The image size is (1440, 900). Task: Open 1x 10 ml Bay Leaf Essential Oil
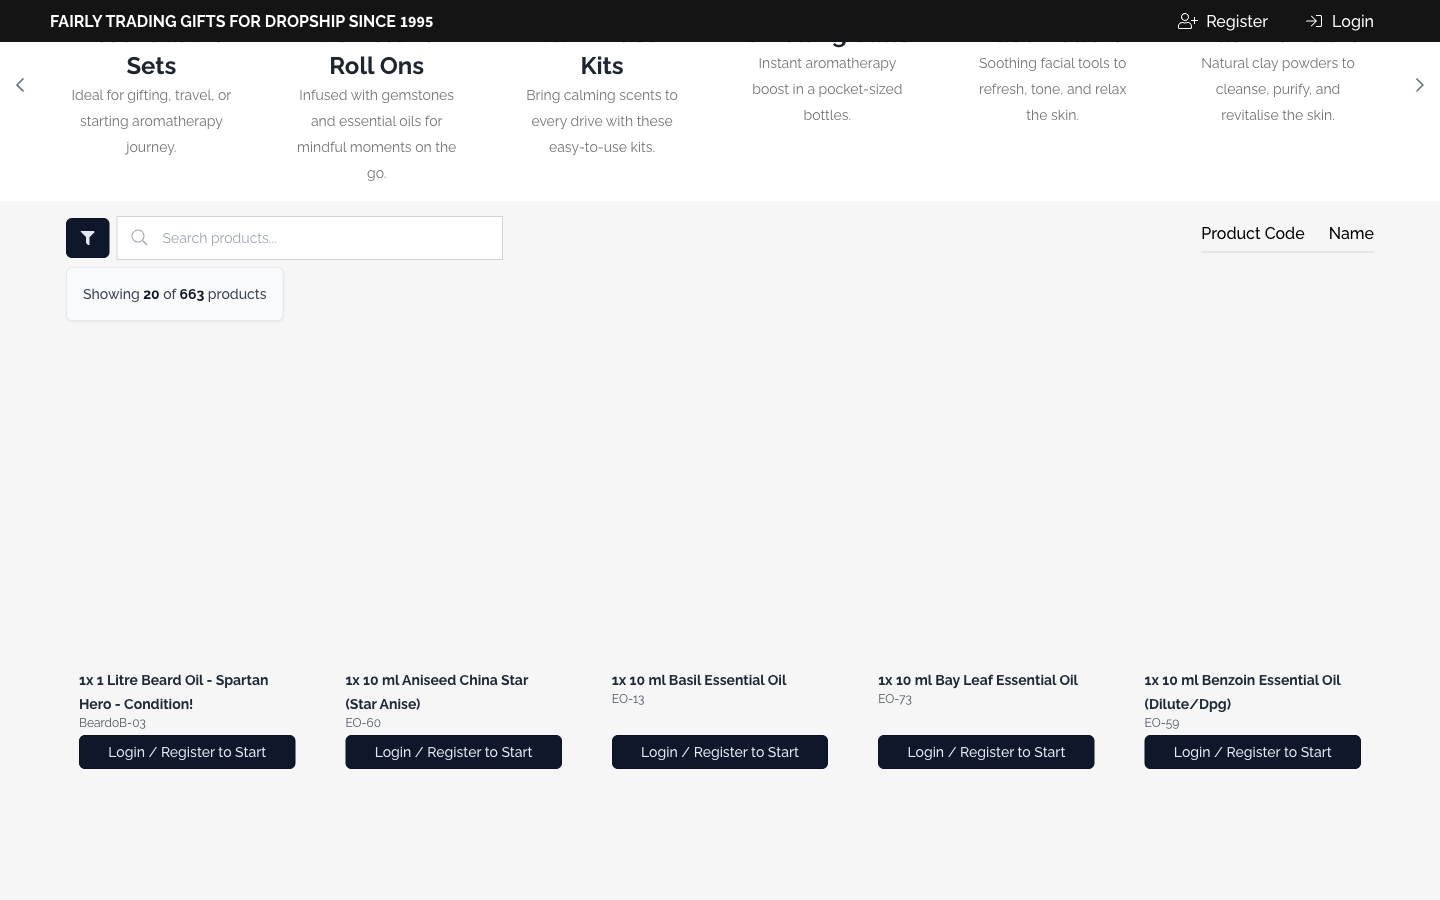[x=977, y=680]
